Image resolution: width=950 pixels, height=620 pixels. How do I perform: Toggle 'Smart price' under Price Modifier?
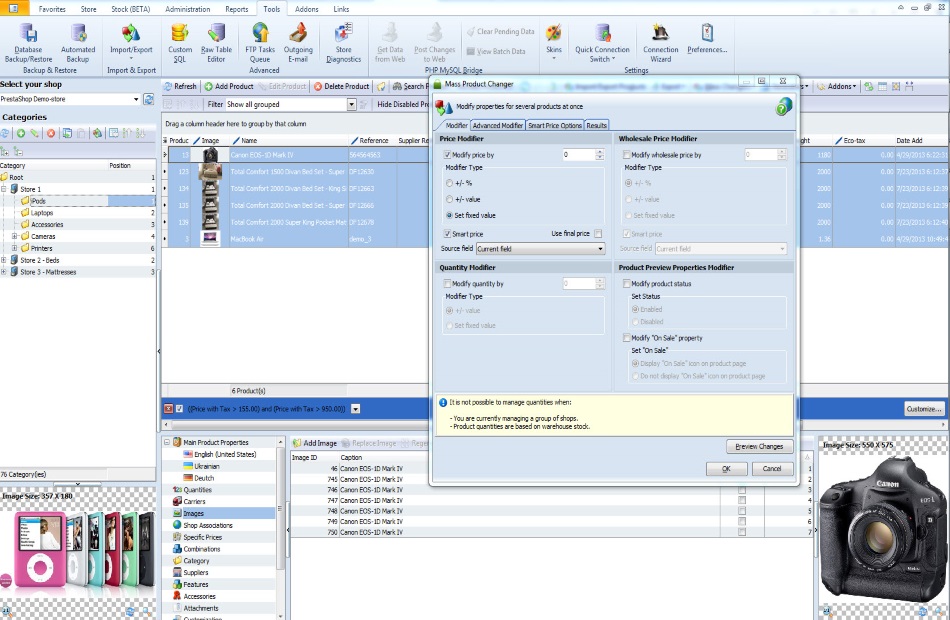pos(448,234)
